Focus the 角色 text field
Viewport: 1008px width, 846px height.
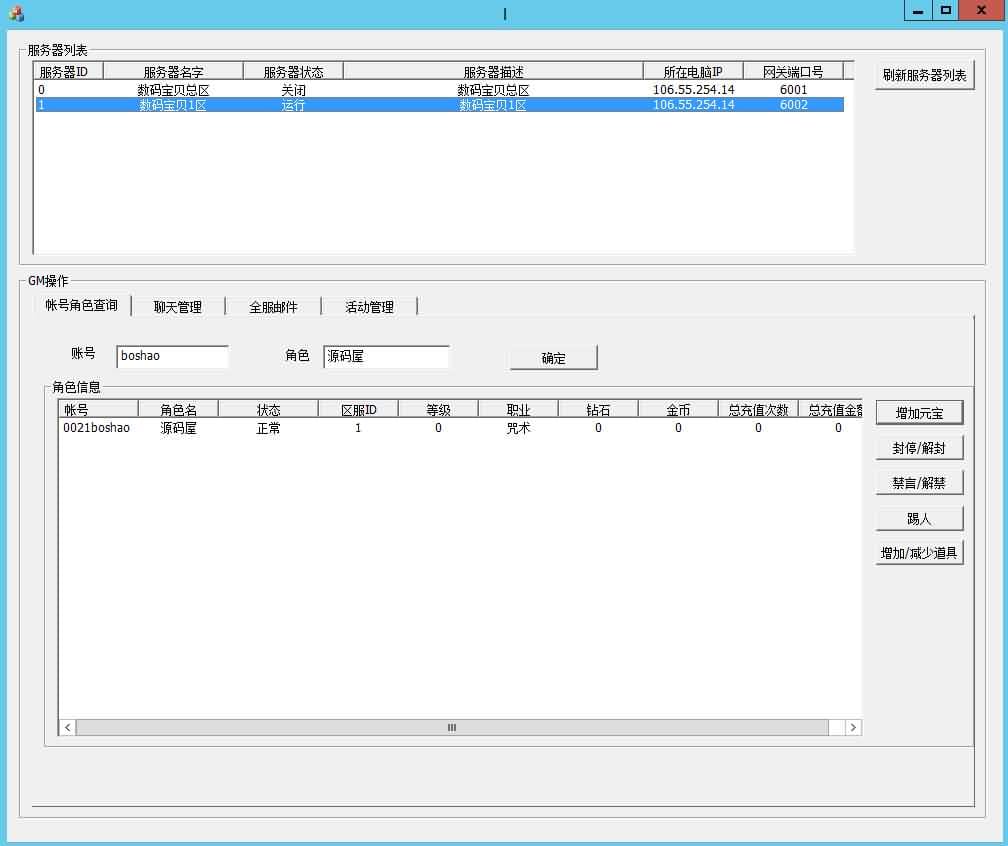(x=386, y=356)
